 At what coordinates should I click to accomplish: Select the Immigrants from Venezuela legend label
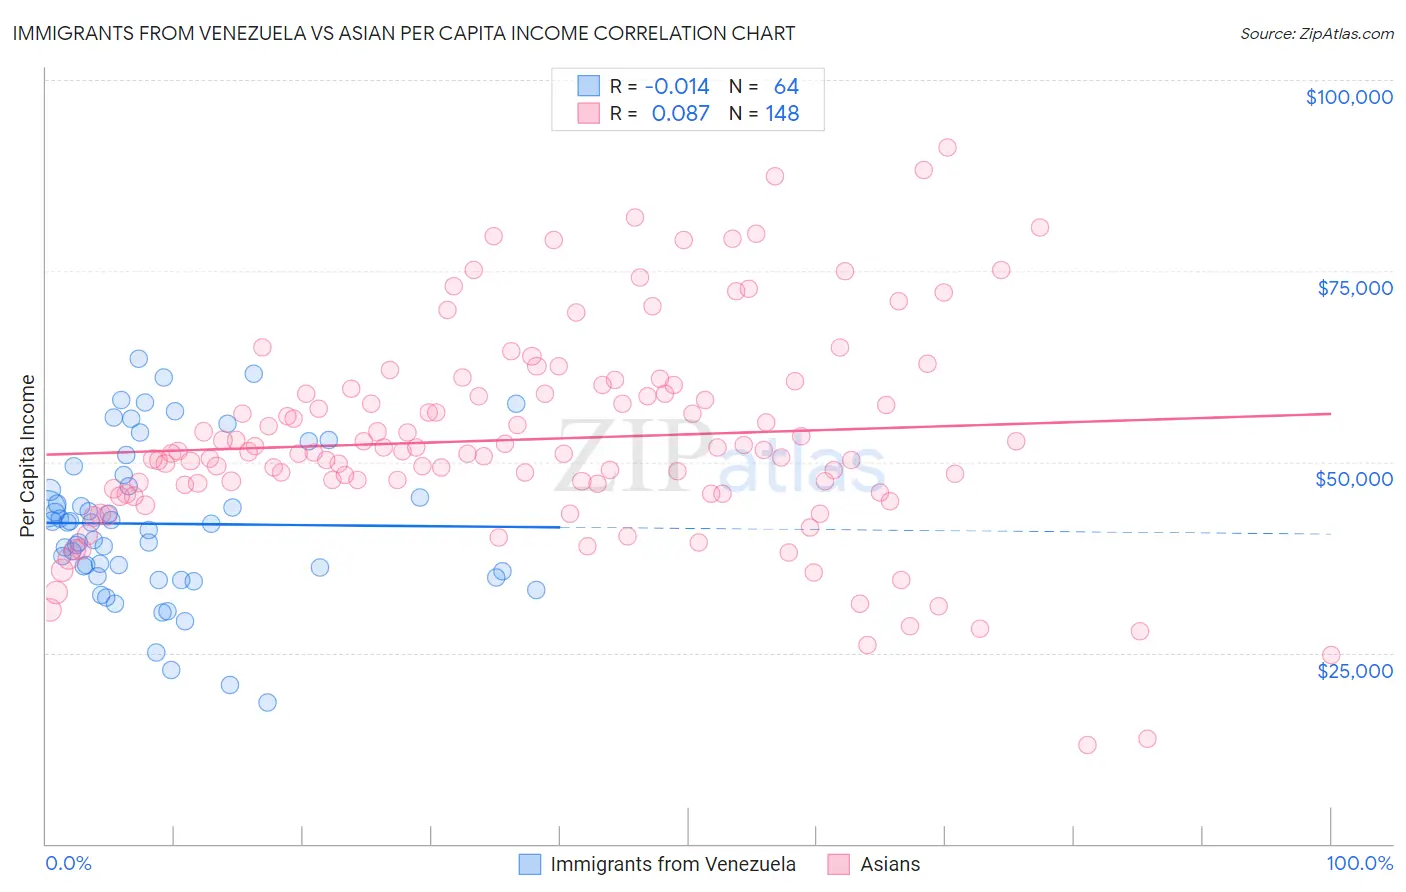pos(673,864)
